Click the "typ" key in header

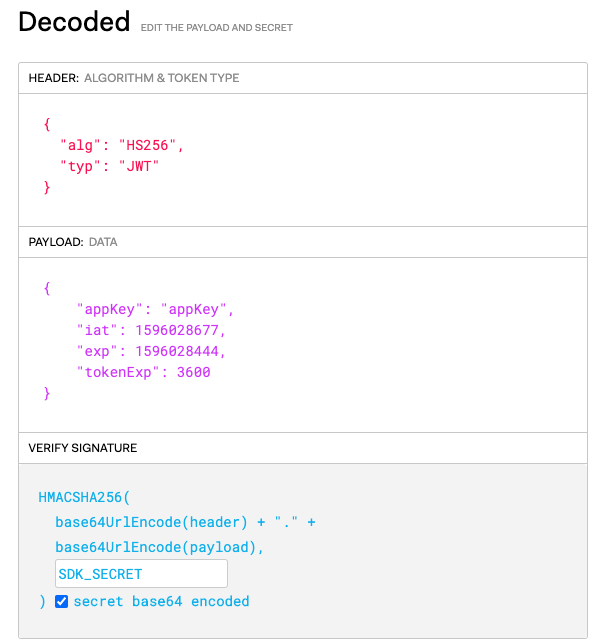point(79,166)
